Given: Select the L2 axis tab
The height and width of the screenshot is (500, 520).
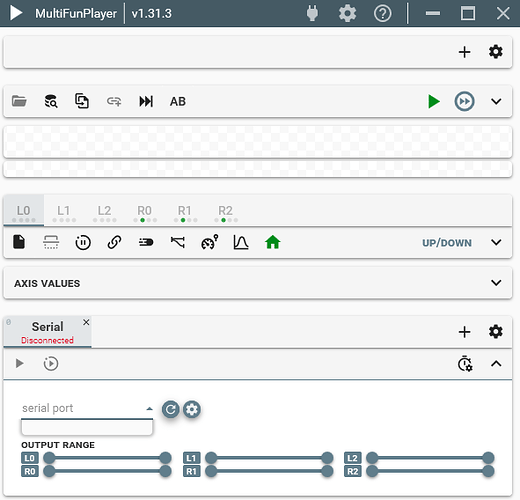Looking at the screenshot, I should (x=104, y=211).
